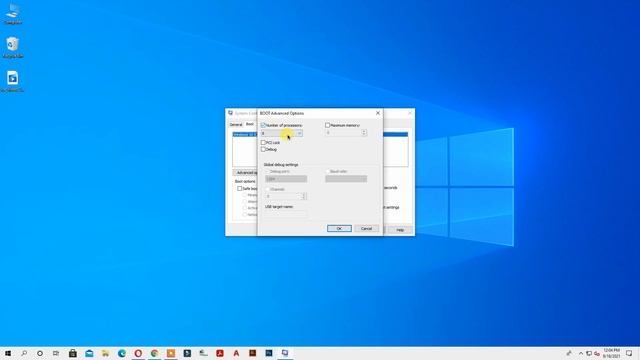Open Mail app on taskbar

[x=89, y=353]
